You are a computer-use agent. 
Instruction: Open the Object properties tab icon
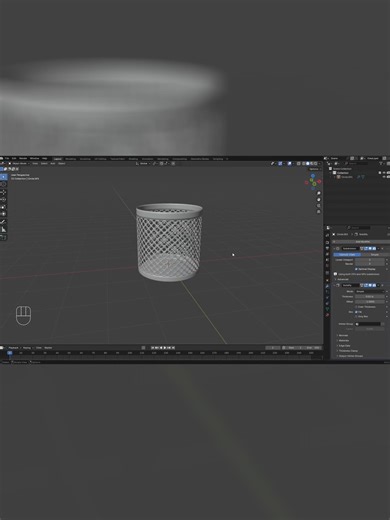pyautogui.click(x=327, y=280)
